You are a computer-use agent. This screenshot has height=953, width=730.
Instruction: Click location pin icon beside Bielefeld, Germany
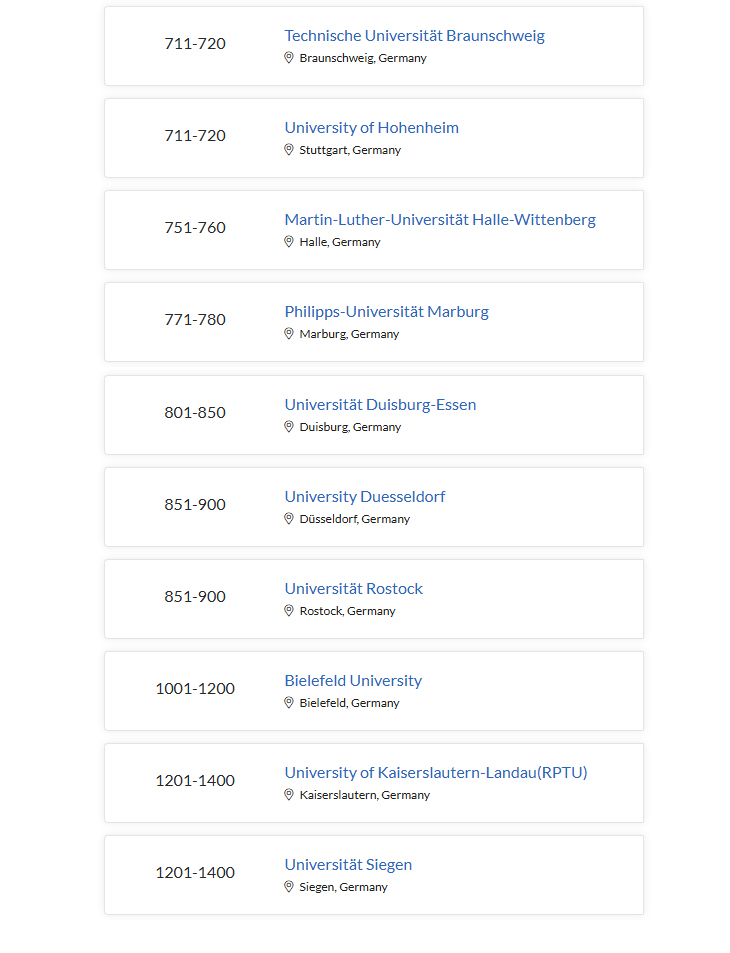pos(289,703)
